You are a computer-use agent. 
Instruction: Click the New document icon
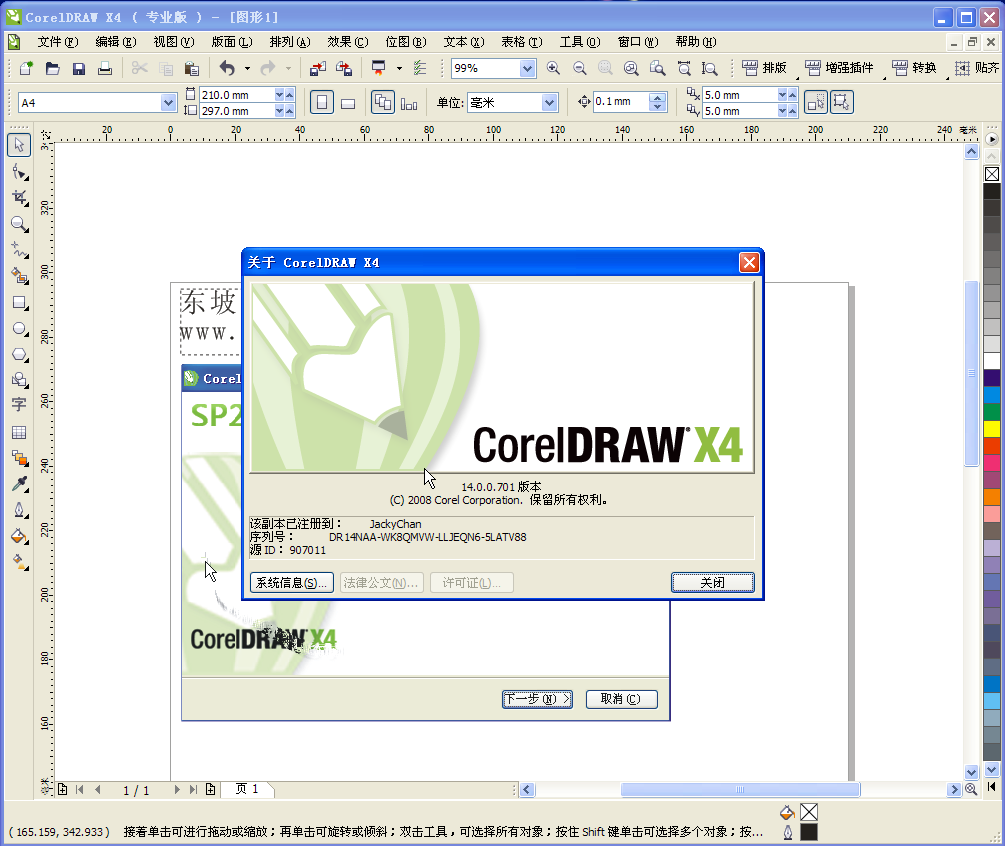point(26,68)
